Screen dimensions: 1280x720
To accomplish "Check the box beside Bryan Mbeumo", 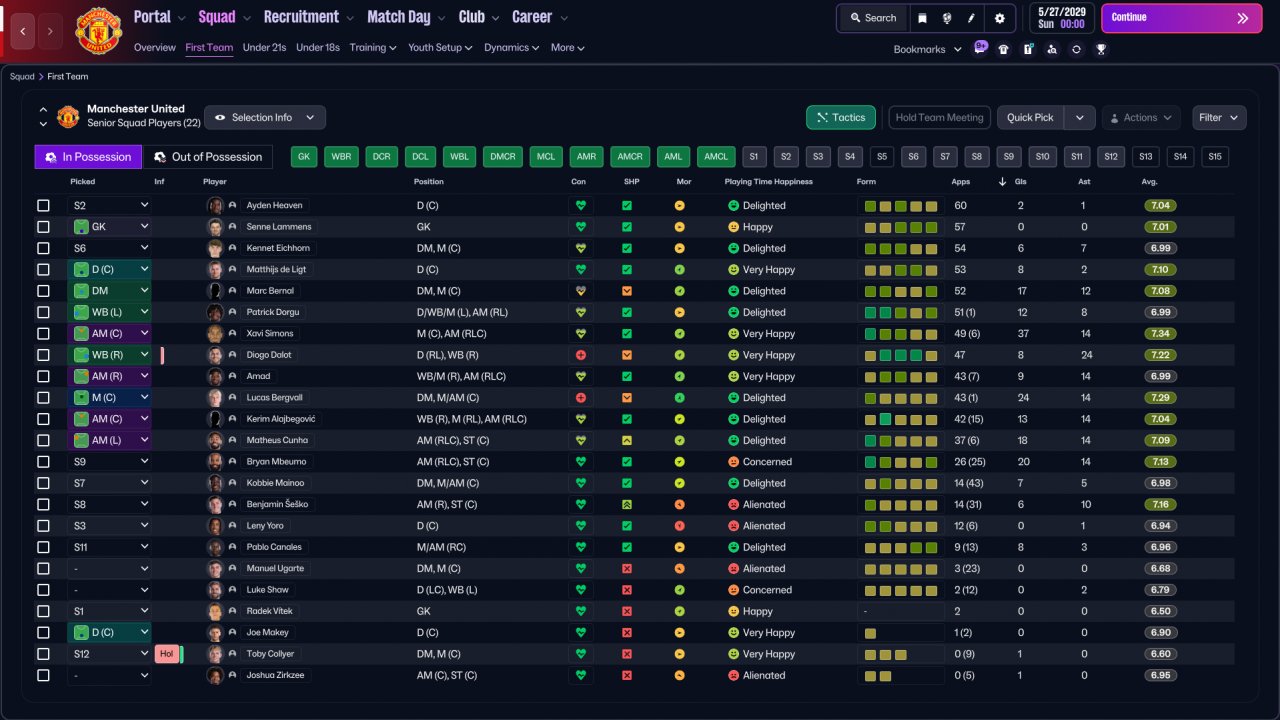I will pos(43,462).
